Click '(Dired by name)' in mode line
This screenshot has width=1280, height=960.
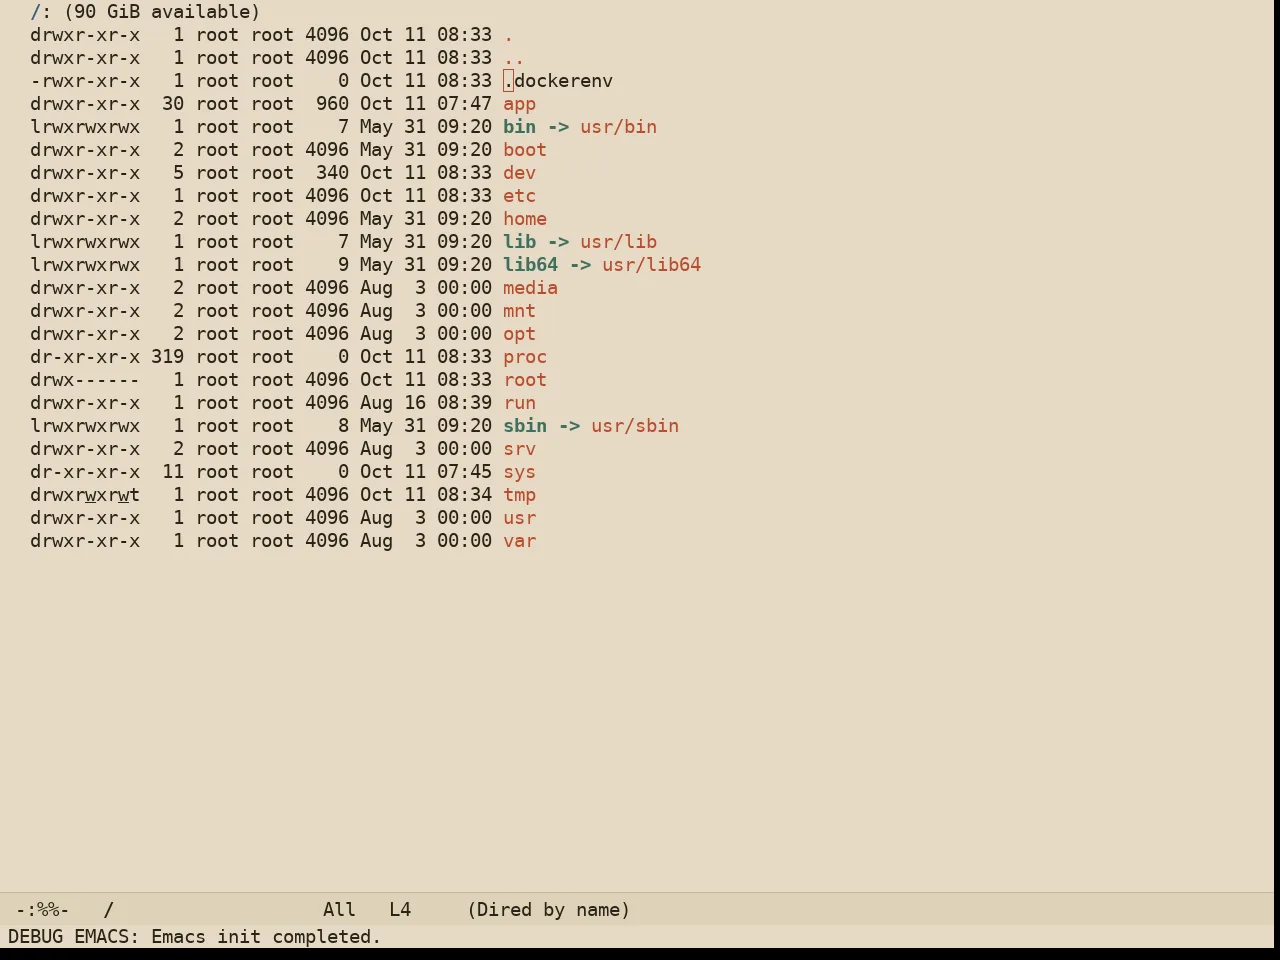point(548,910)
